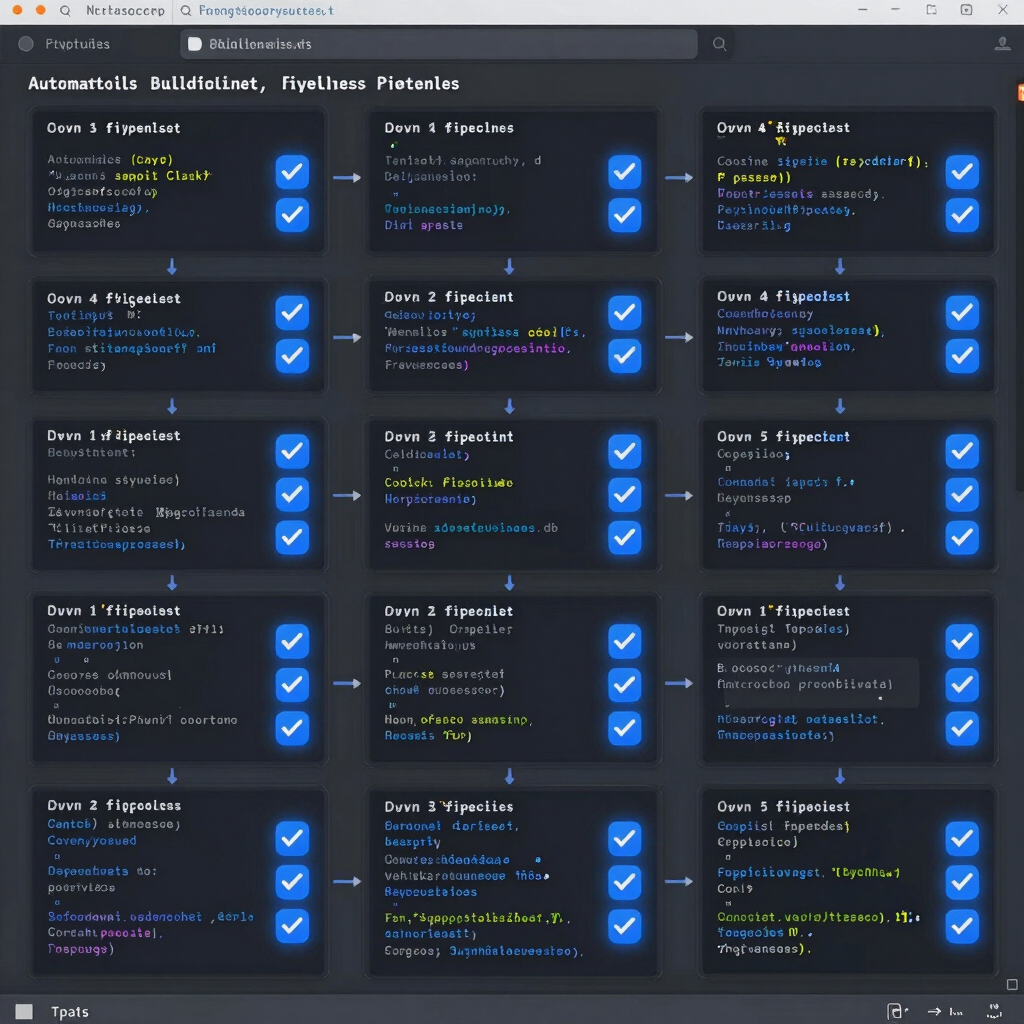Image resolution: width=1024 pixels, height=1024 pixels.
Task: Uncheck first checkbox in Oovn 3 fiypenlset card
Action: pyautogui.click(x=292, y=172)
